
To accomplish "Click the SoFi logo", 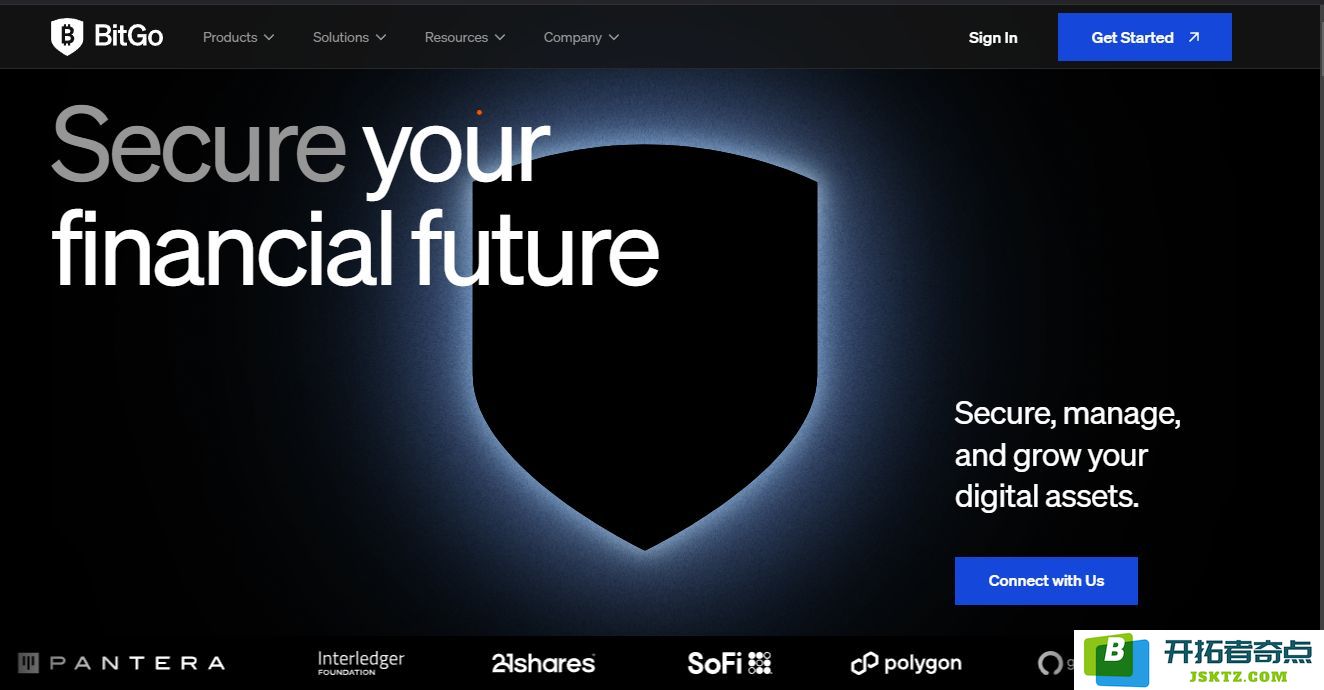I will pyautogui.click(x=729, y=662).
